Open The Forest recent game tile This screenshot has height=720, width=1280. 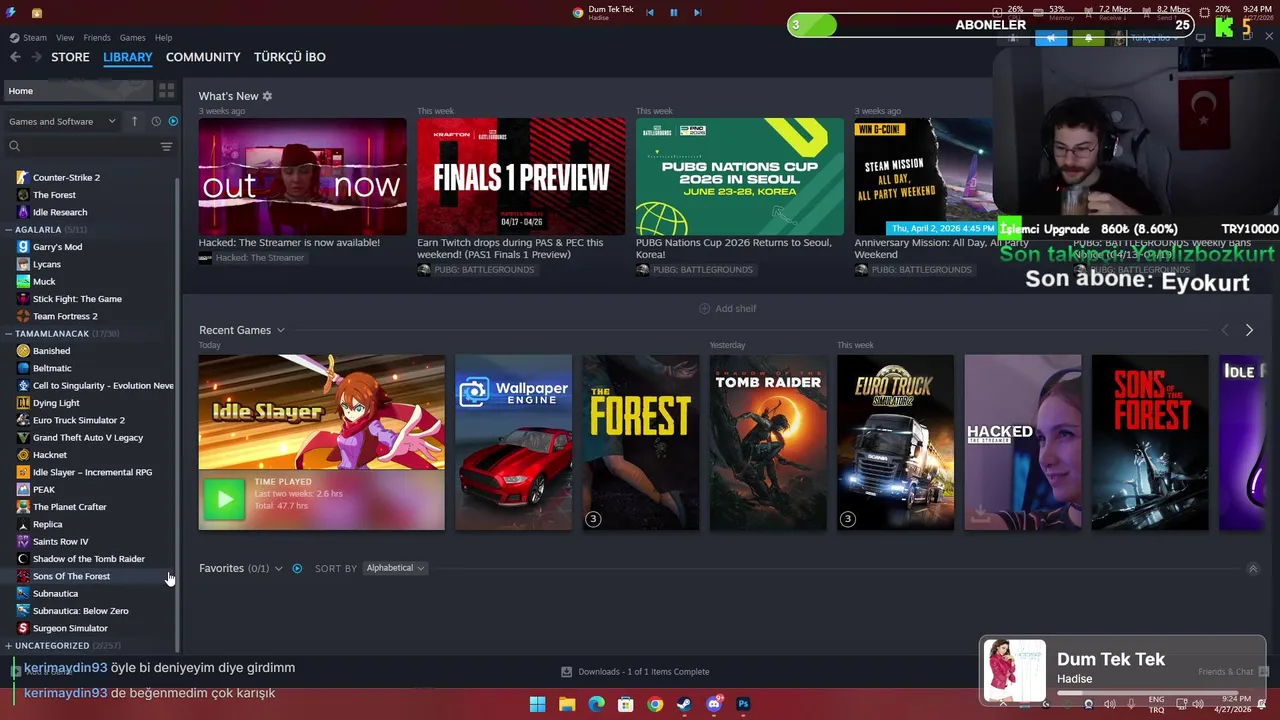[641, 442]
